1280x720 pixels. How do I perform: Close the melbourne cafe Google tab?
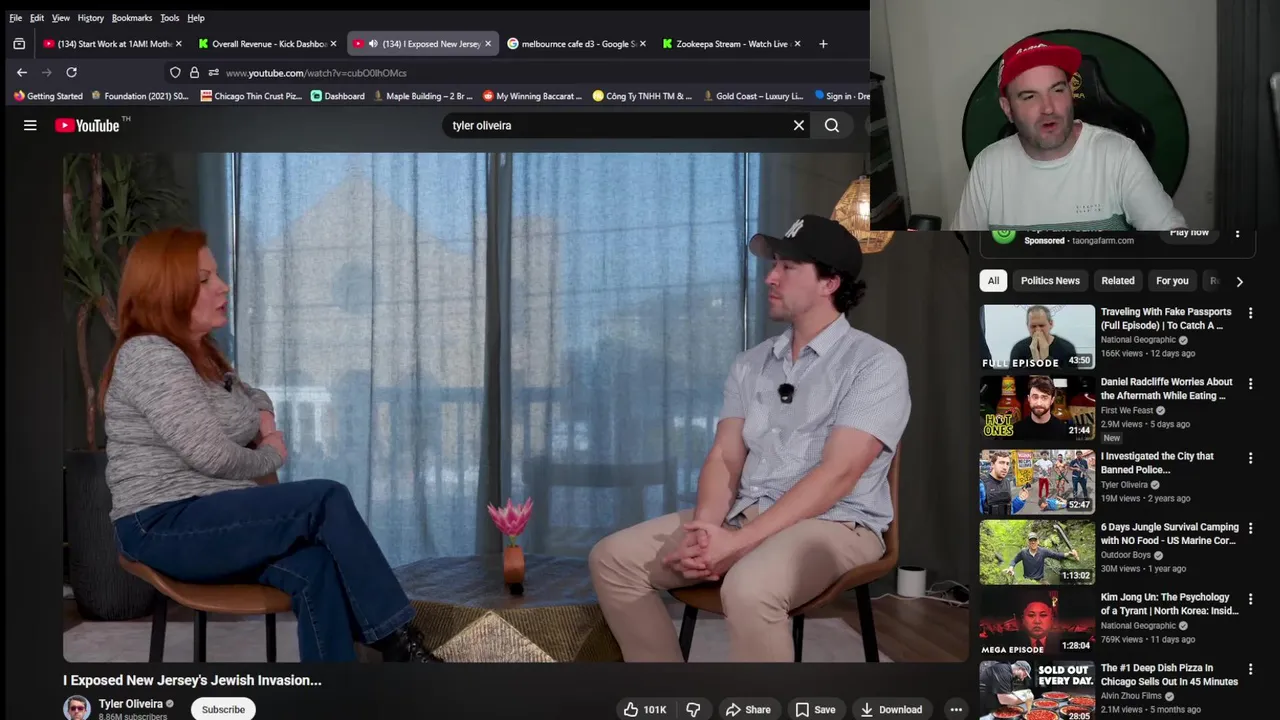point(642,44)
